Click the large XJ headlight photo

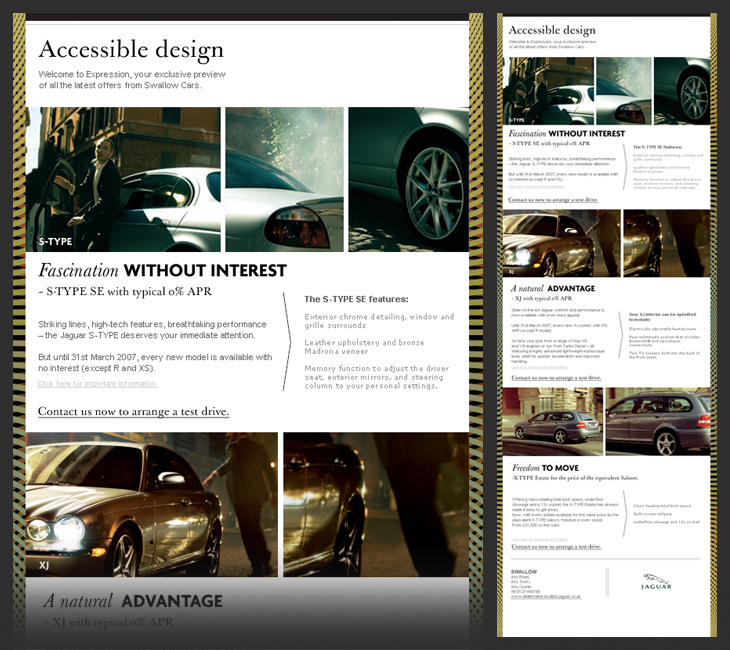tap(152, 505)
